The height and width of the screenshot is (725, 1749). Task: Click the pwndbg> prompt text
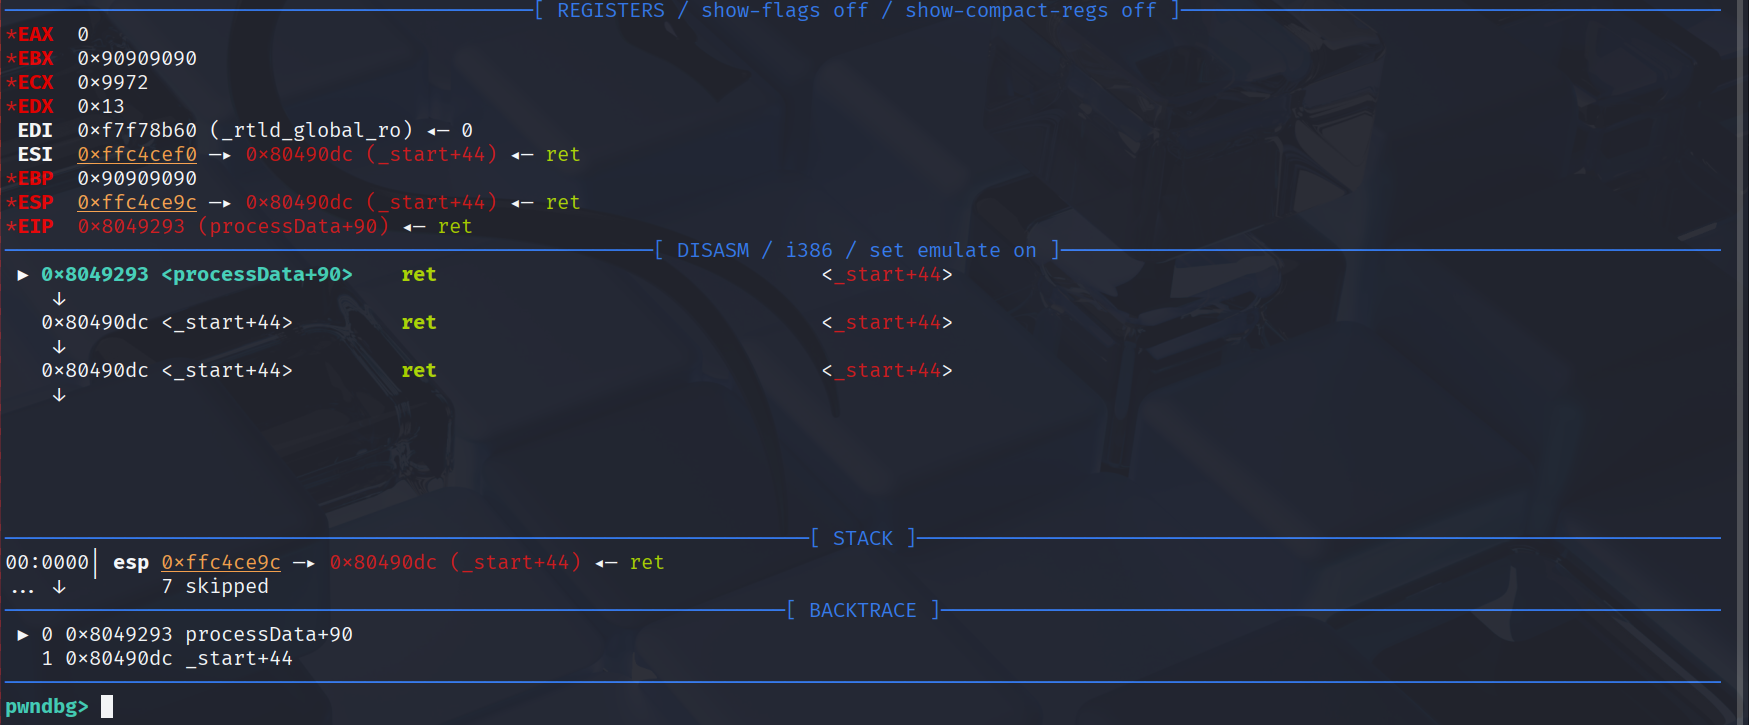(x=47, y=707)
